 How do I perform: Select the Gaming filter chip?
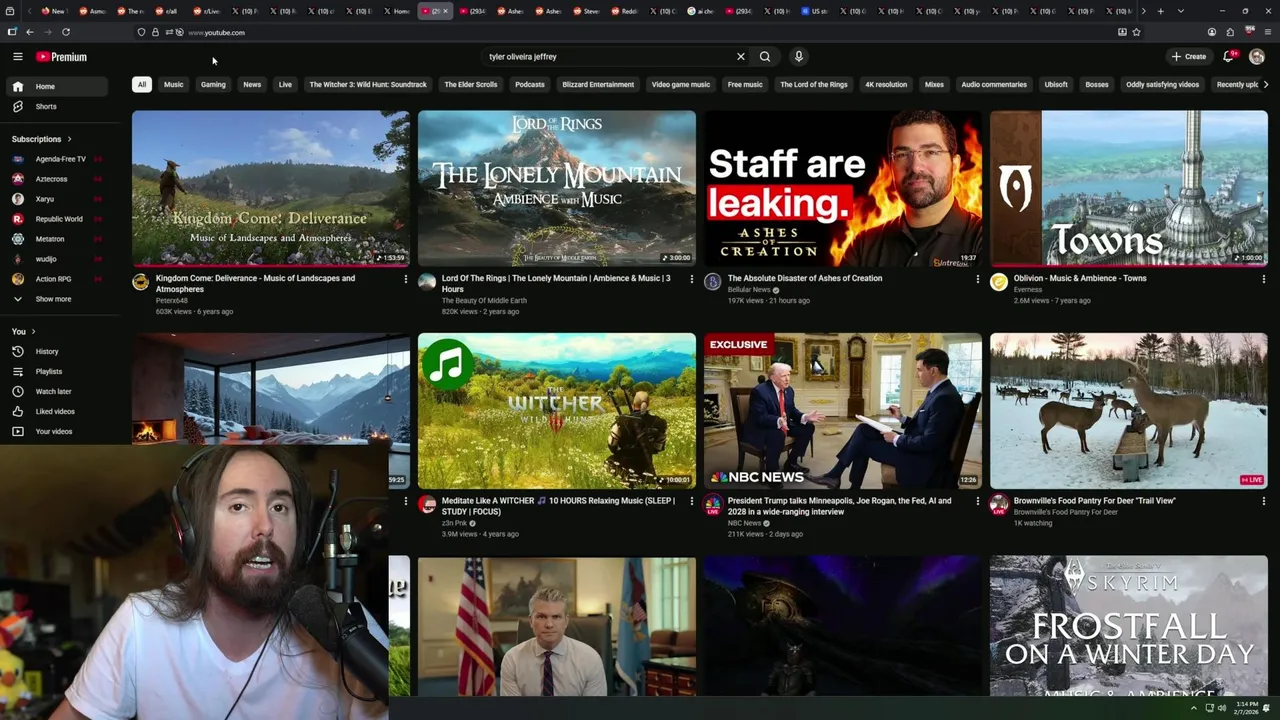(x=213, y=84)
